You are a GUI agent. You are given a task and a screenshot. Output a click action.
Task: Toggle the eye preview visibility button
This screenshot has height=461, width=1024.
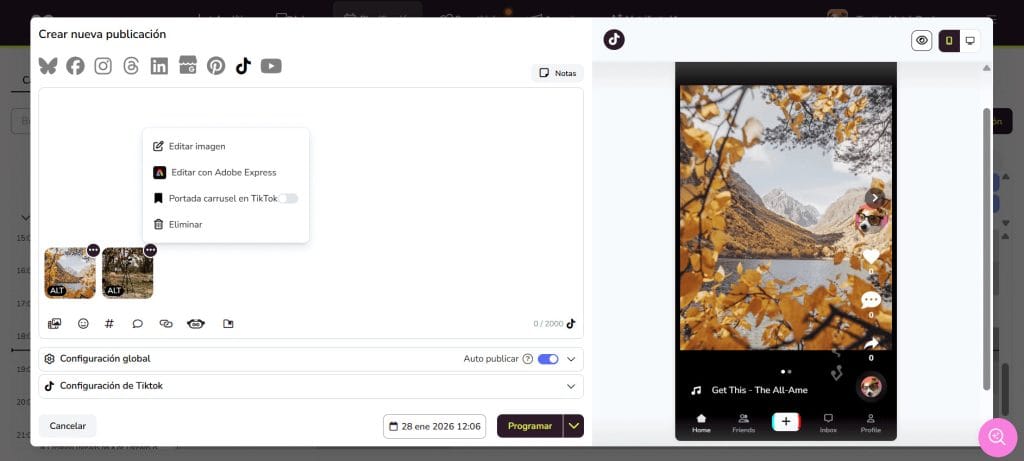[921, 40]
